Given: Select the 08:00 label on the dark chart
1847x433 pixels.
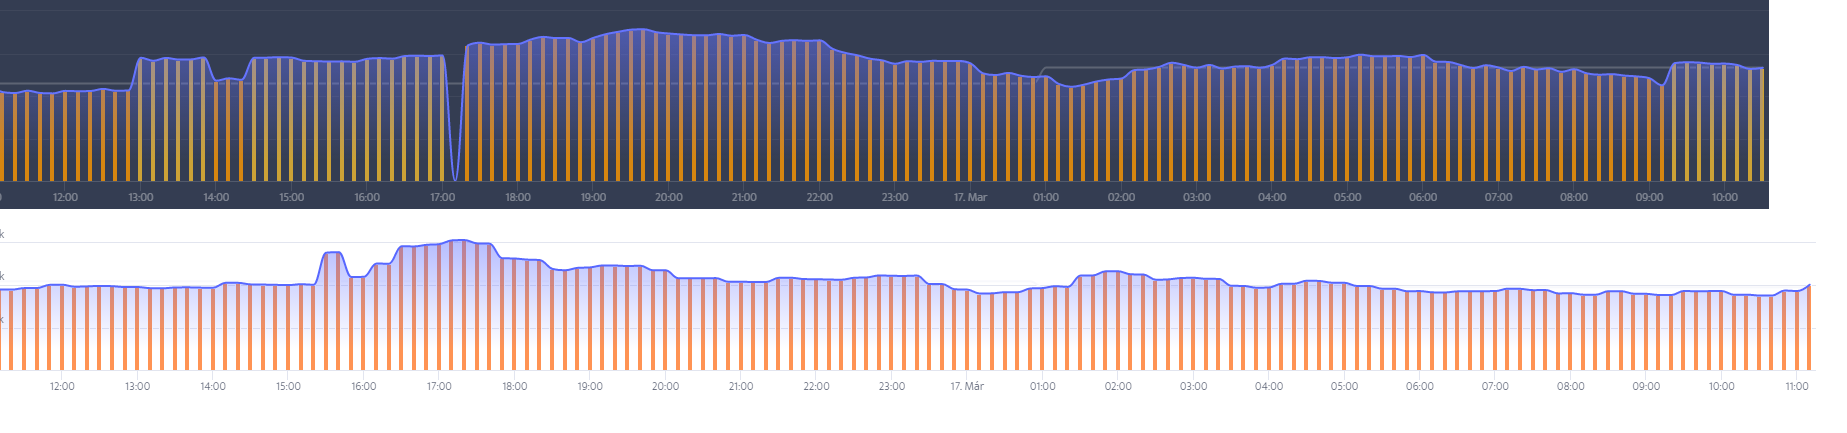Looking at the screenshot, I should click(x=1574, y=197).
